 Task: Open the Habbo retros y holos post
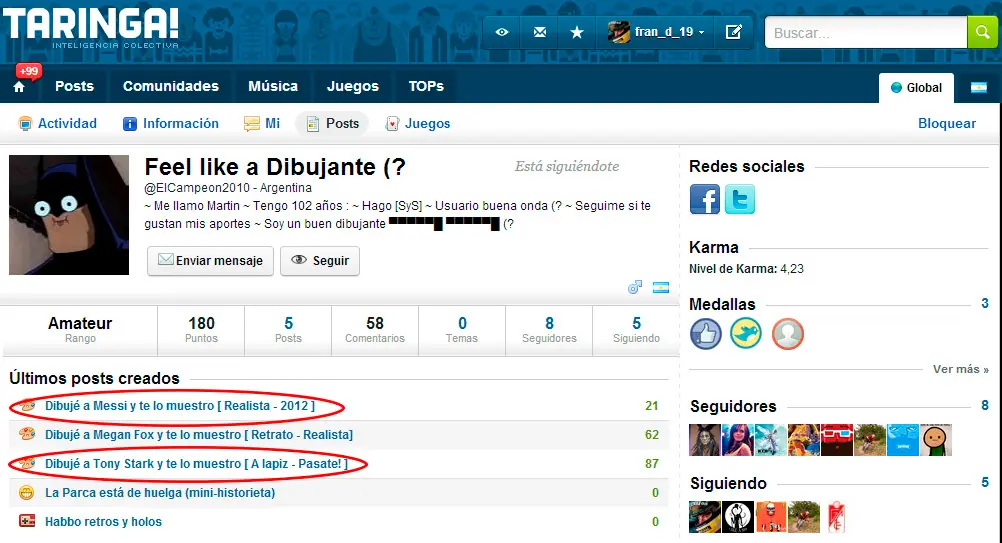coord(103,522)
